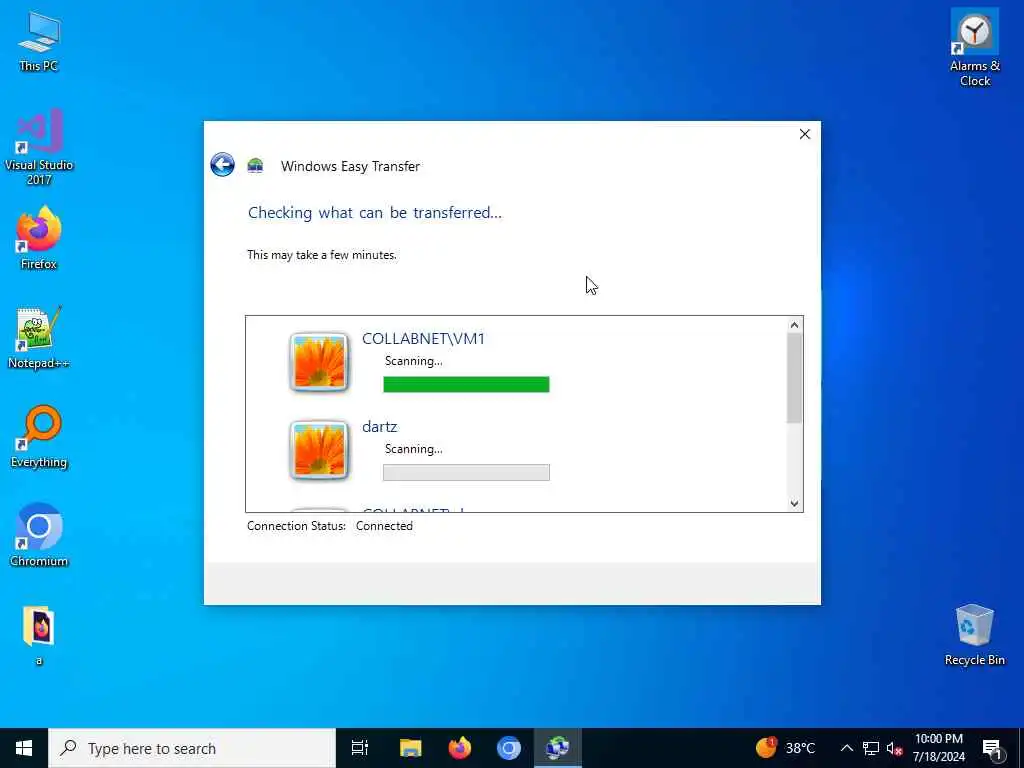Open the clock showing 10:00 PM
The image size is (1024, 768).
point(938,748)
